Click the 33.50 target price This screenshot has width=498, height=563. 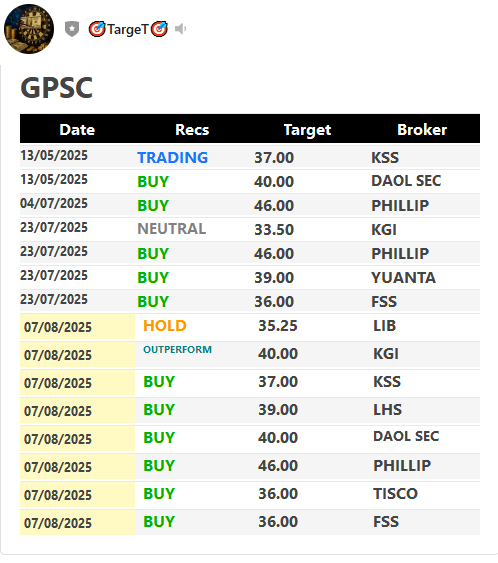click(274, 230)
